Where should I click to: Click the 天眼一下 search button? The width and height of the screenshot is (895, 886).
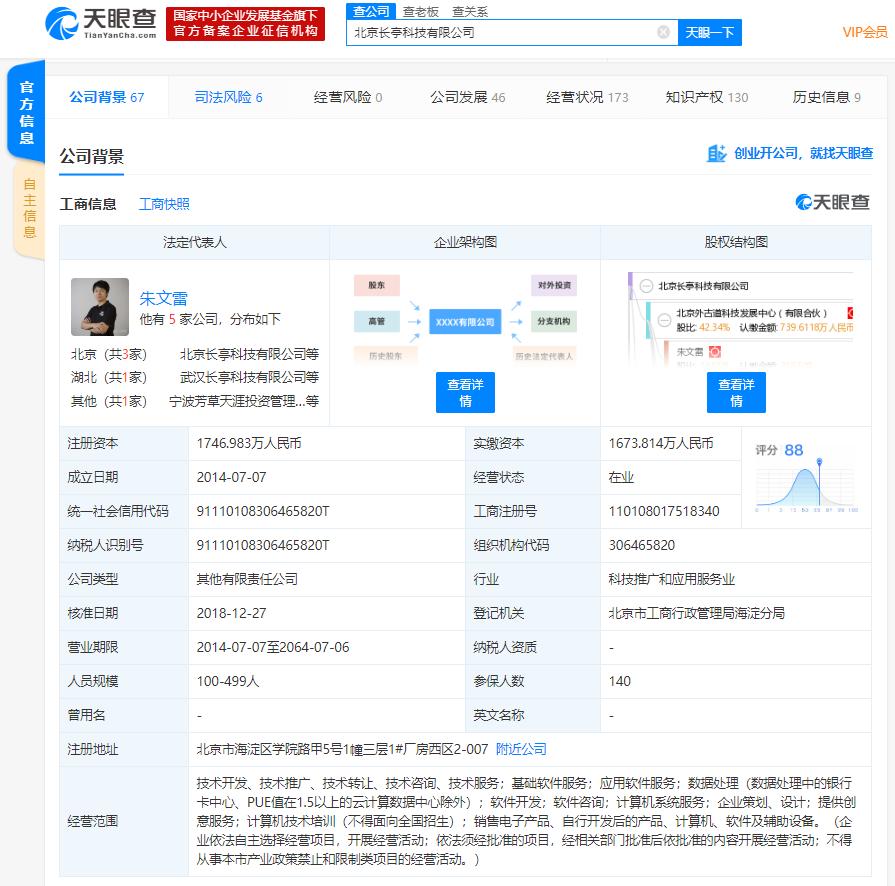709,33
